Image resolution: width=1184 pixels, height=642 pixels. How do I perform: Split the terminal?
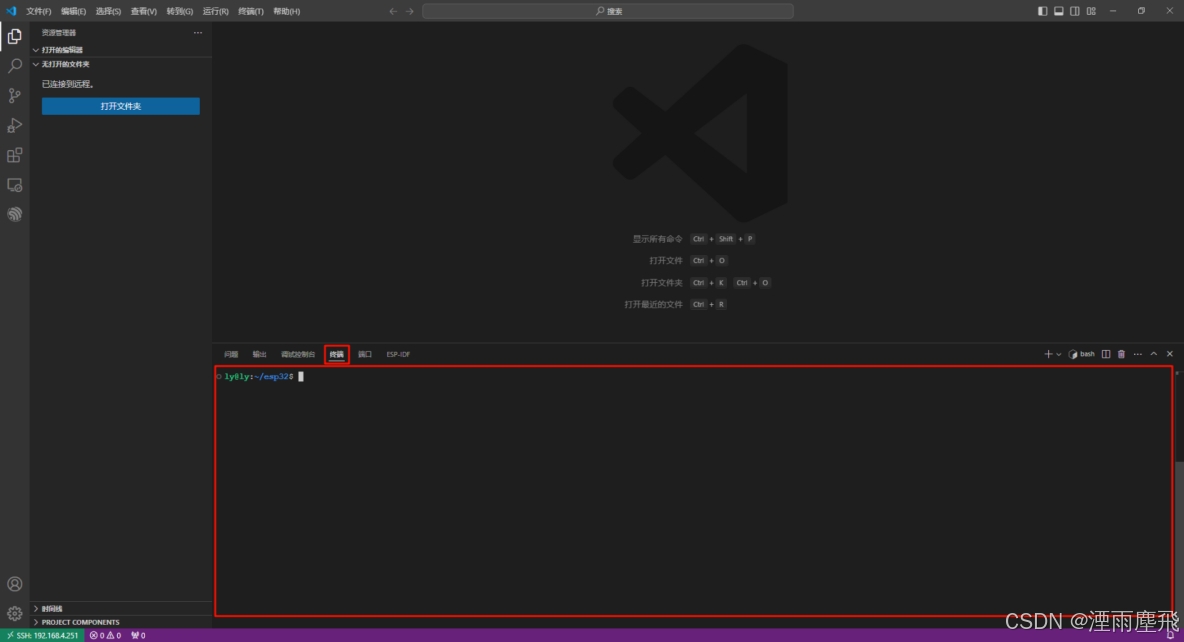(1105, 354)
